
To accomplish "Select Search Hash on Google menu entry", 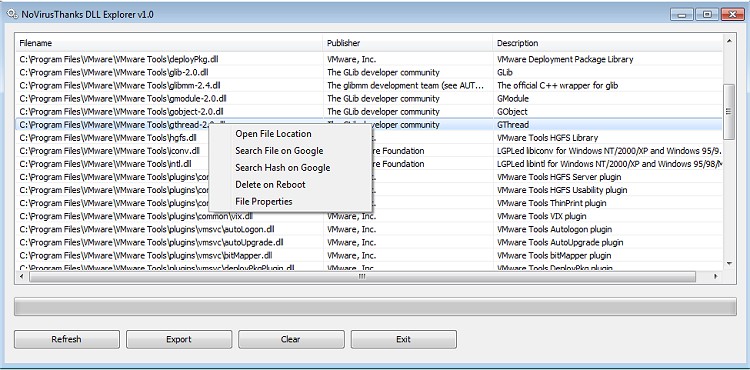I will [282, 168].
